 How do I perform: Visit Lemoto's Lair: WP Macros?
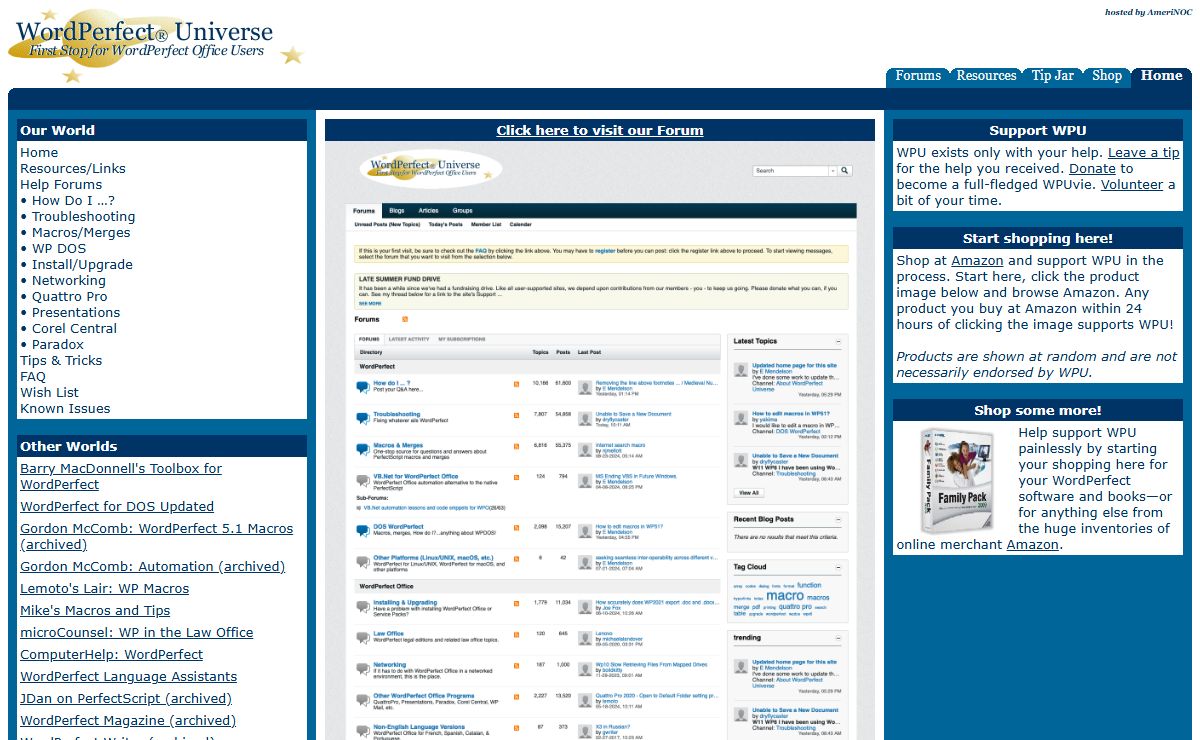(104, 589)
